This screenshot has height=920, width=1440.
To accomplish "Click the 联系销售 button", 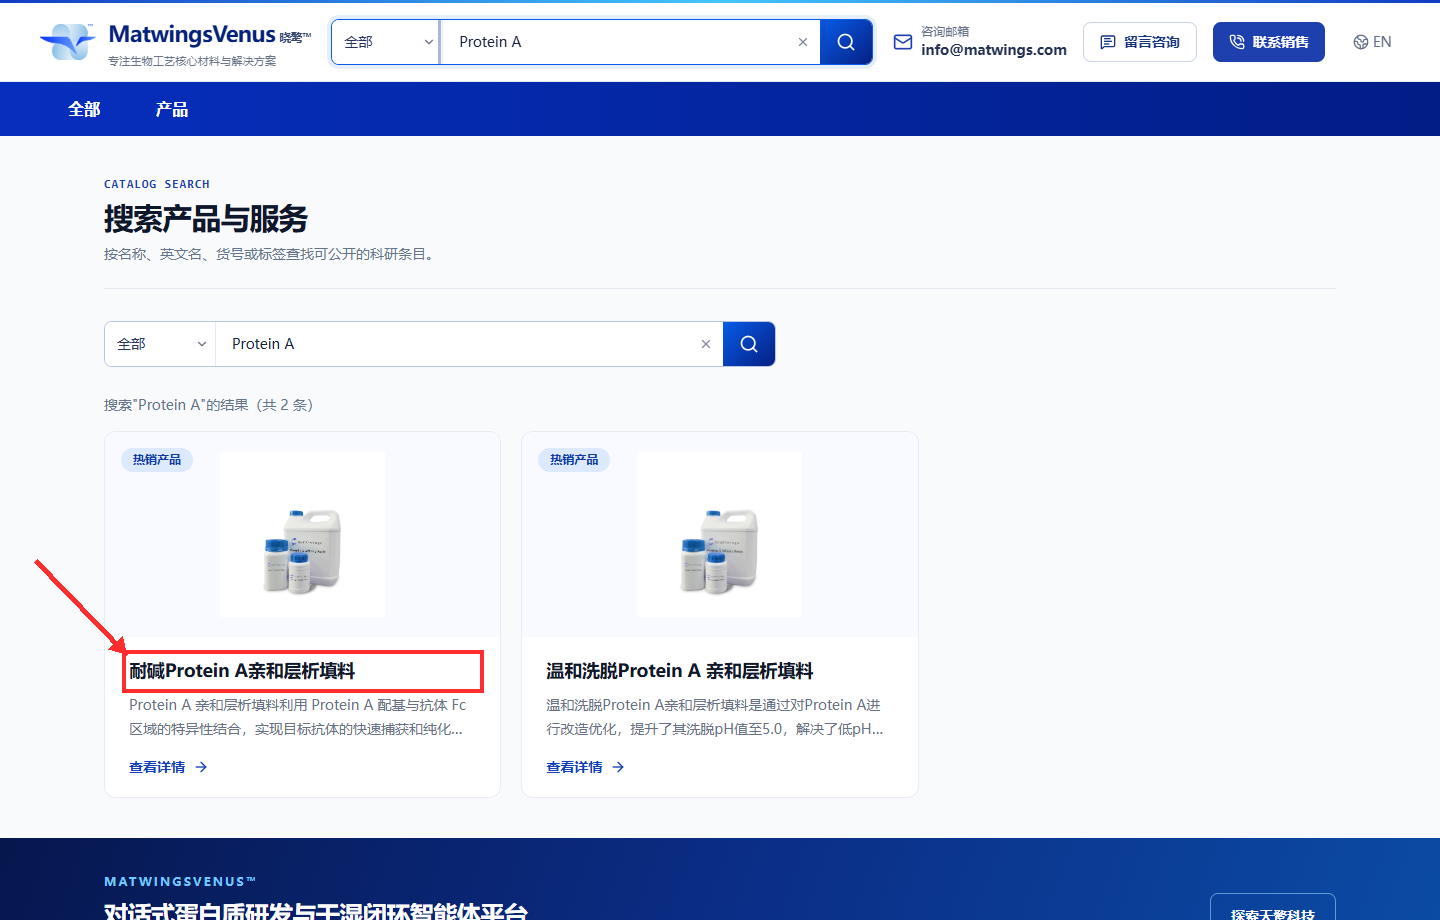I will click(1269, 42).
